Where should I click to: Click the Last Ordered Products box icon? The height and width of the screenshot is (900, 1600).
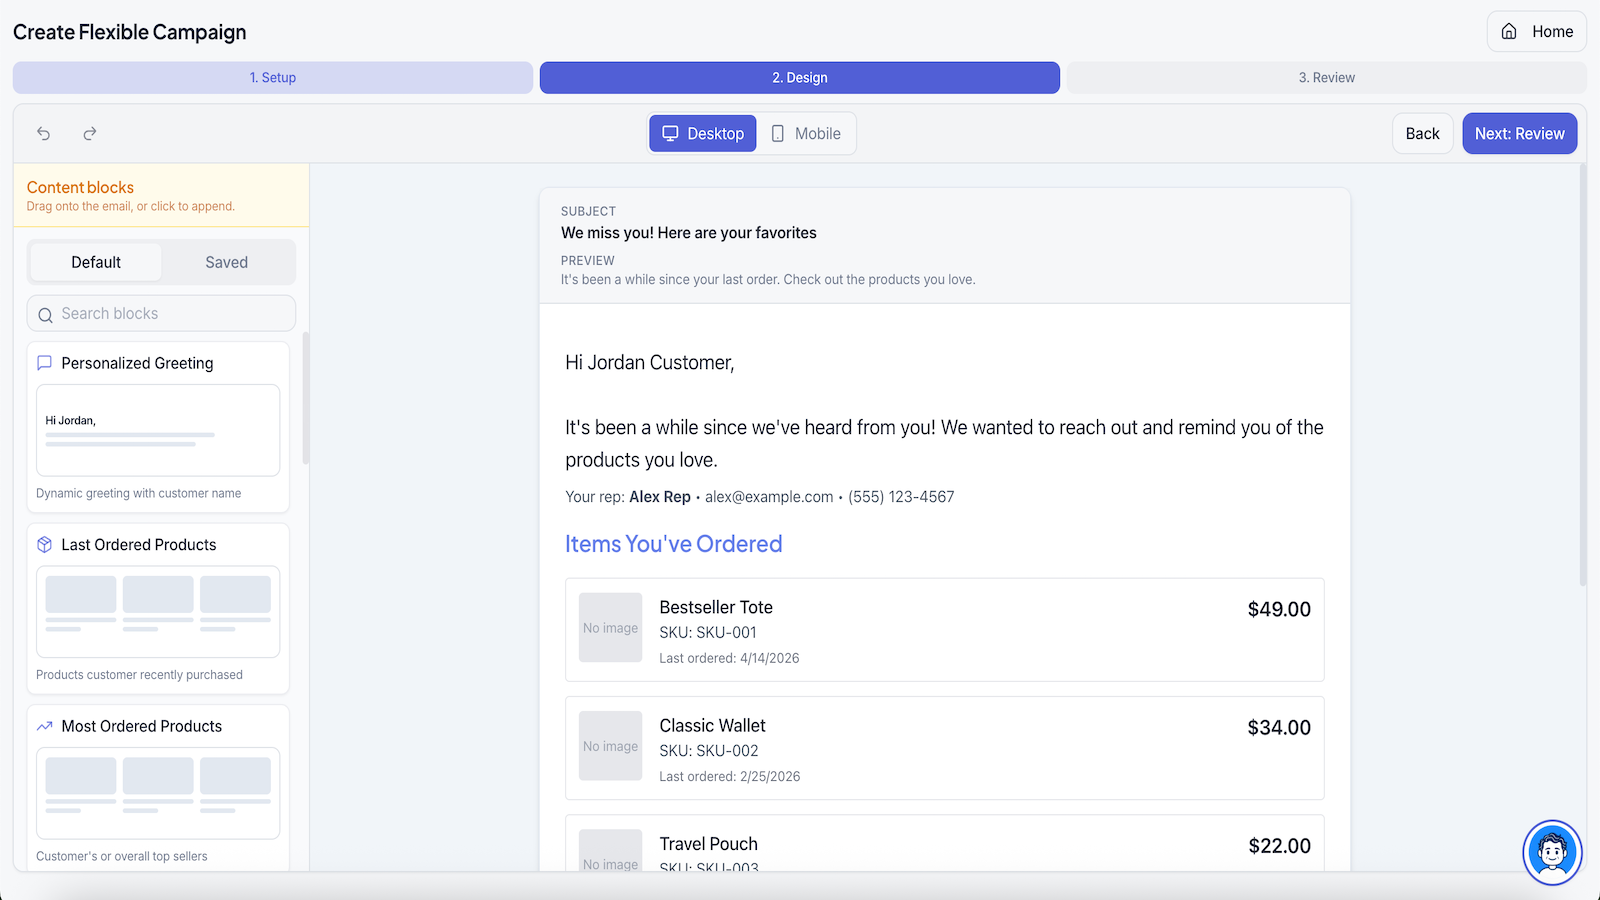pos(44,545)
